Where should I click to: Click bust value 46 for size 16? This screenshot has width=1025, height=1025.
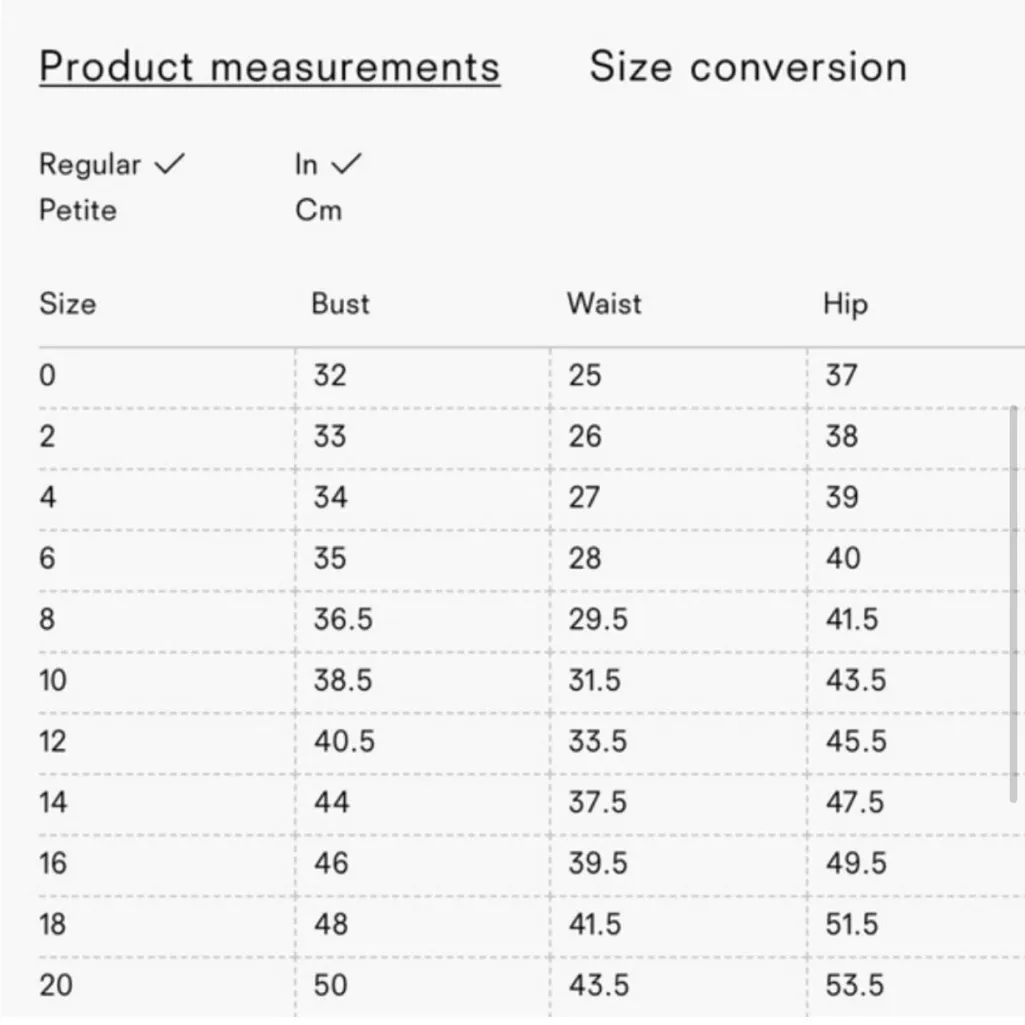click(331, 863)
